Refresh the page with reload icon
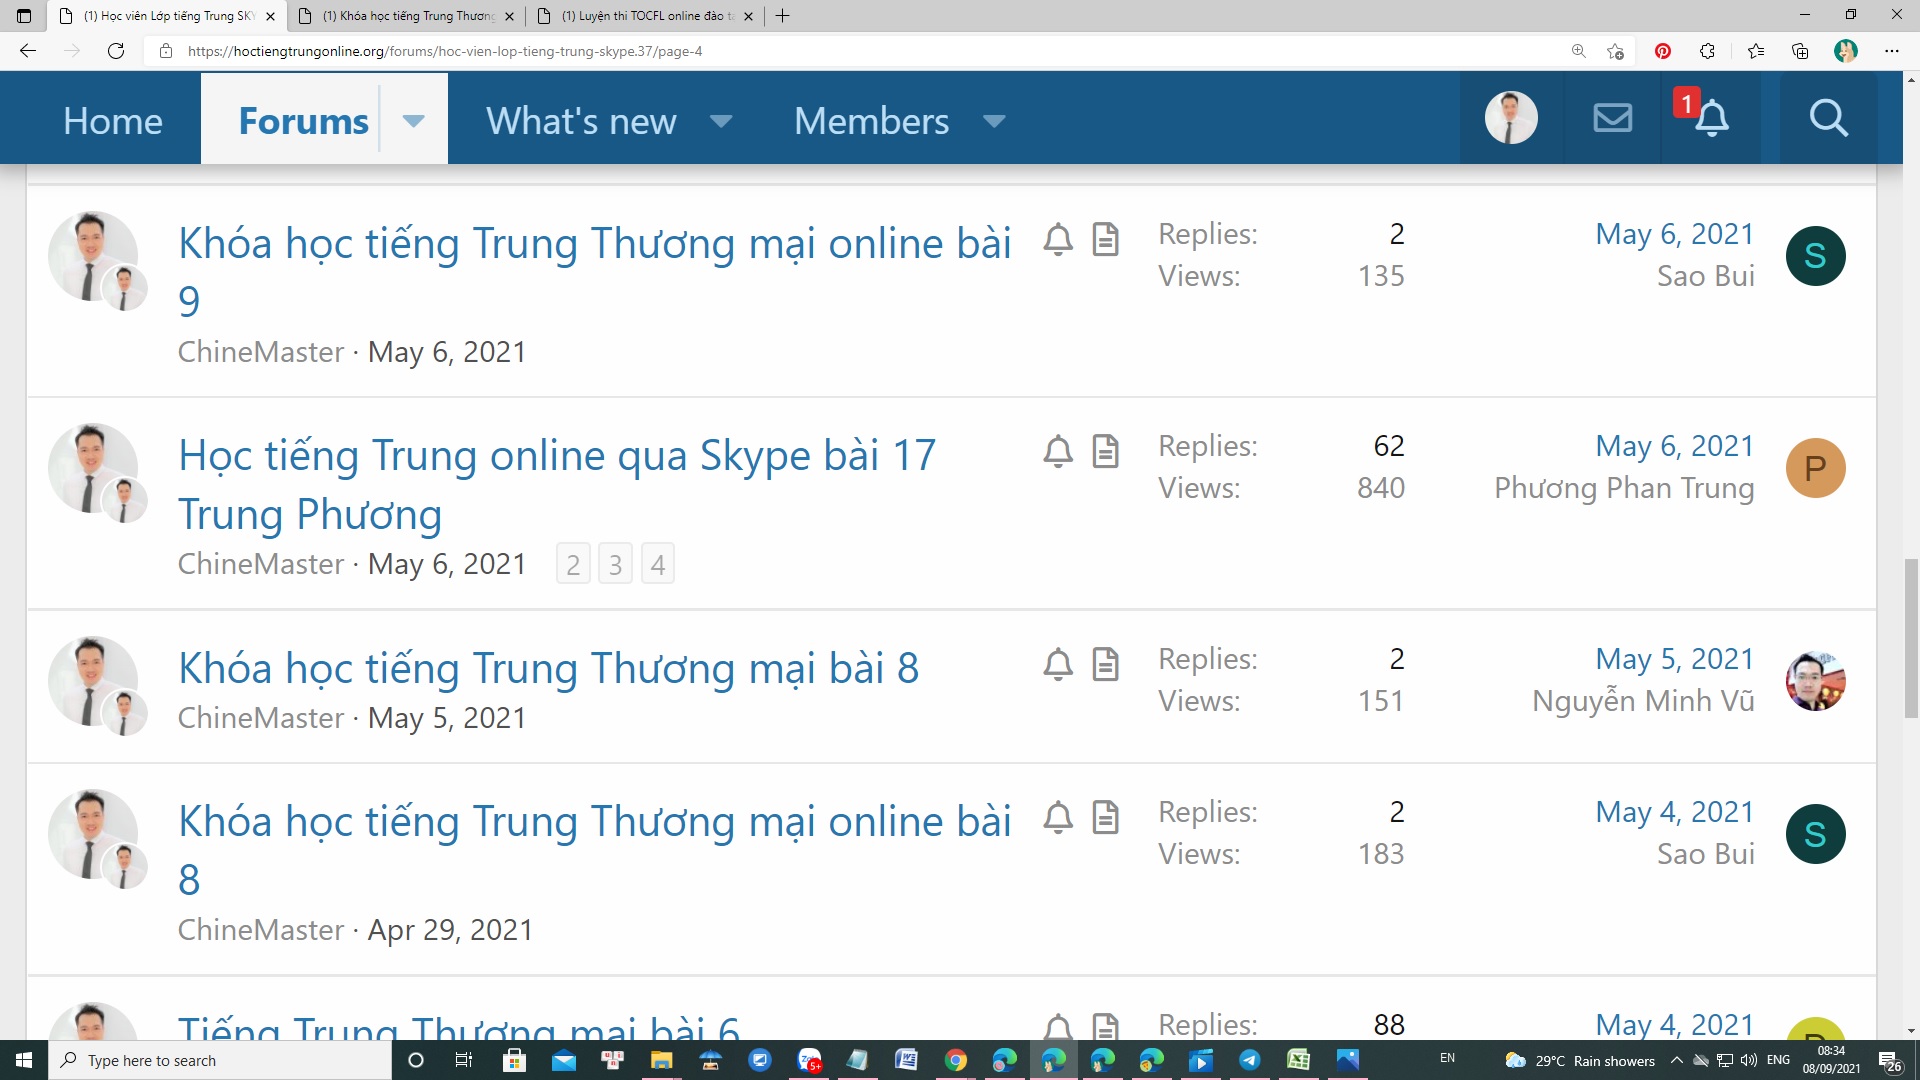 click(116, 51)
